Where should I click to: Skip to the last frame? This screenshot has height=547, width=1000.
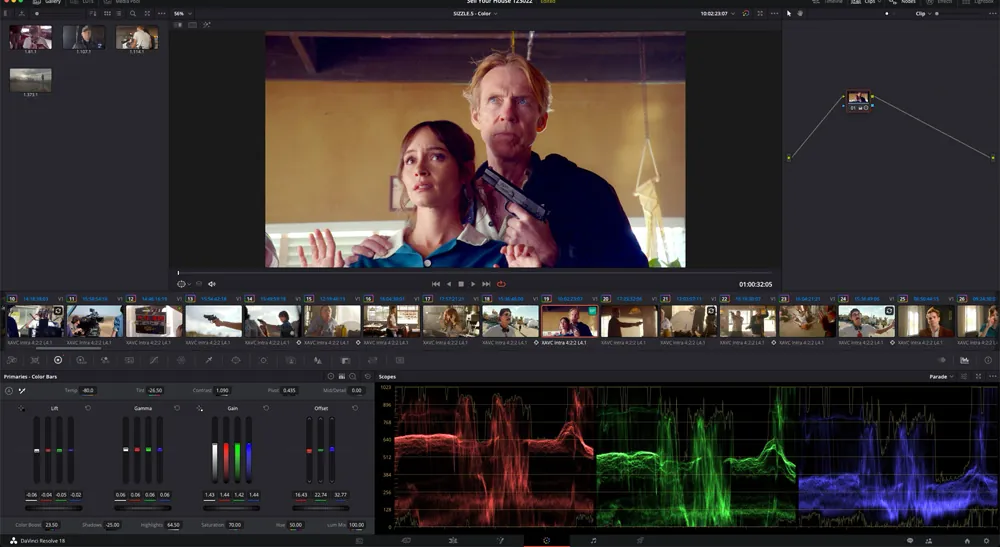click(486, 284)
